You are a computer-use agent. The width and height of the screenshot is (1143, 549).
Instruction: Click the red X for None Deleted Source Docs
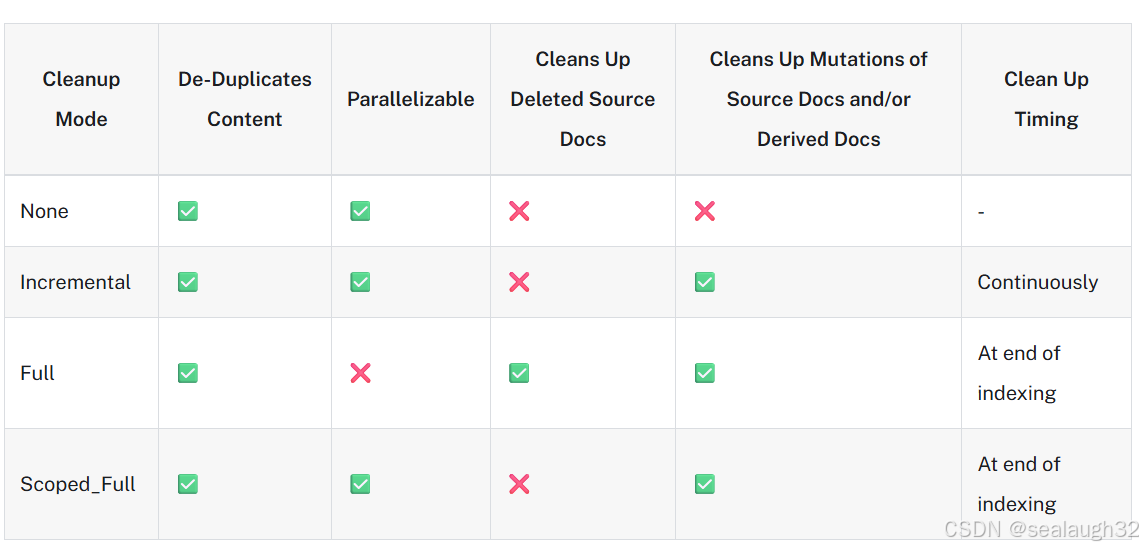519,211
